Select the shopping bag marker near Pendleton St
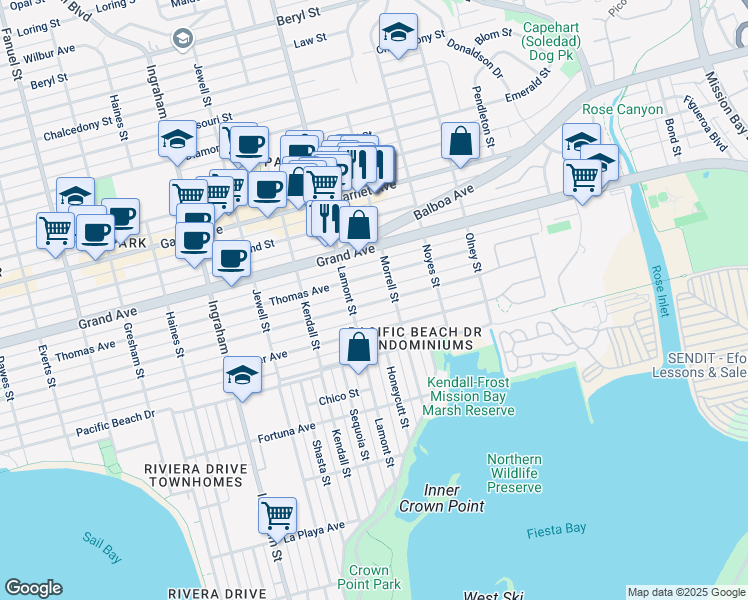The image size is (748, 600). pyautogui.click(x=459, y=141)
